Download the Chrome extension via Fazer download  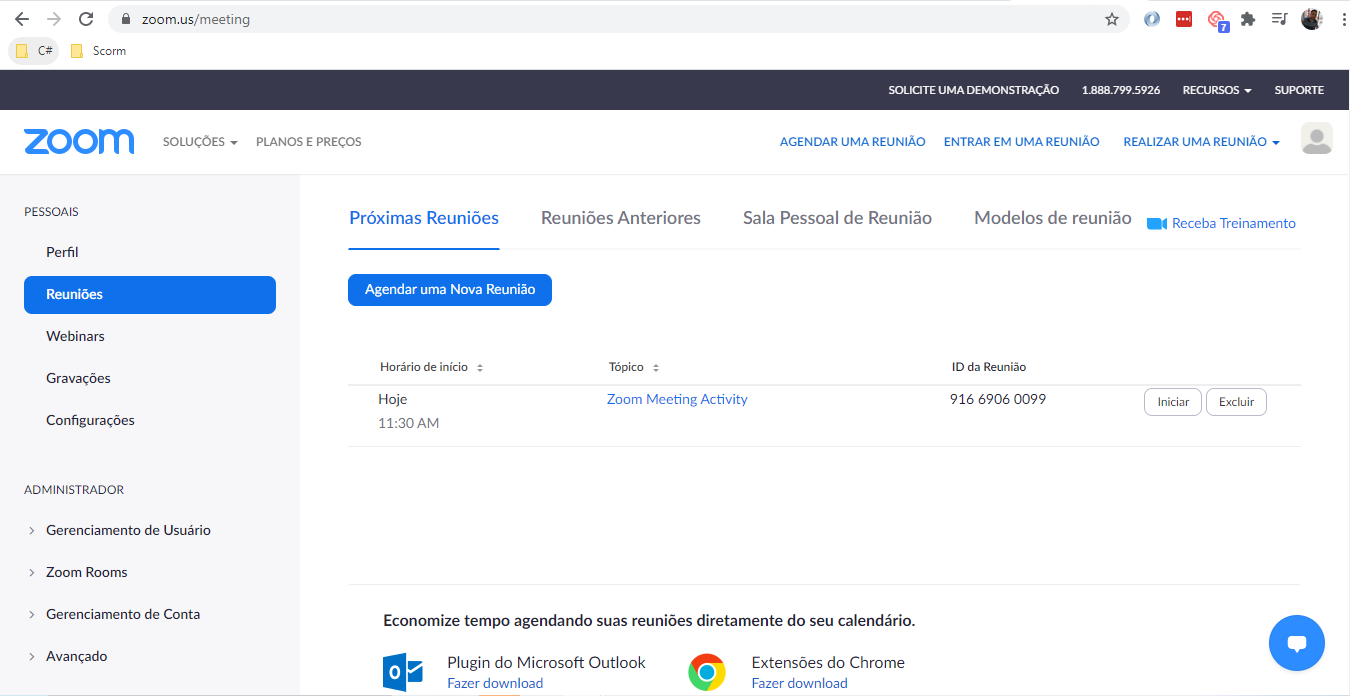pos(799,684)
